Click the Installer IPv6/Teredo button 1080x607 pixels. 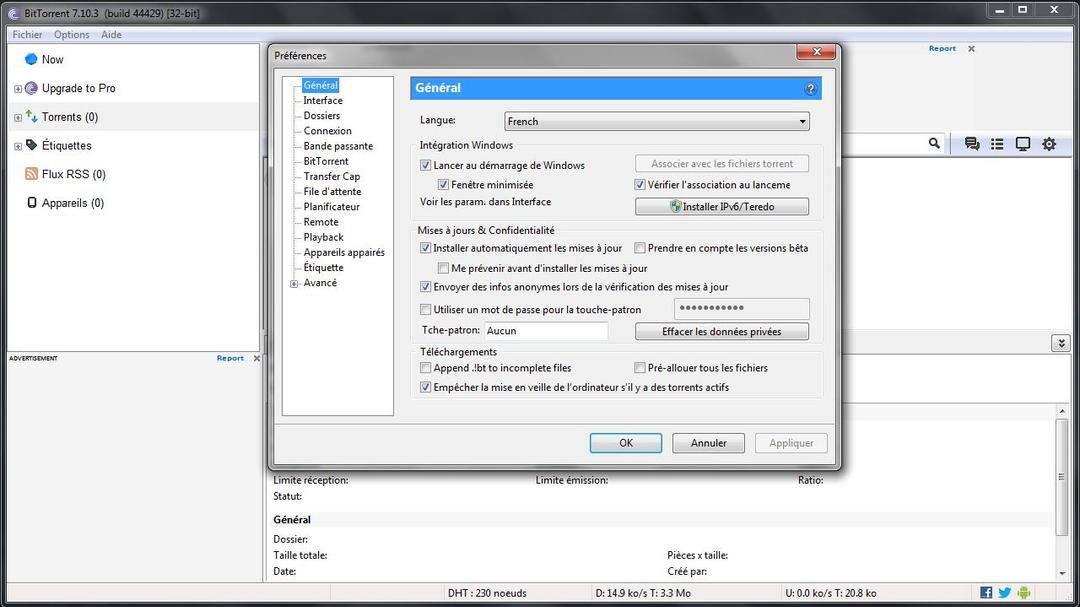pos(722,207)
